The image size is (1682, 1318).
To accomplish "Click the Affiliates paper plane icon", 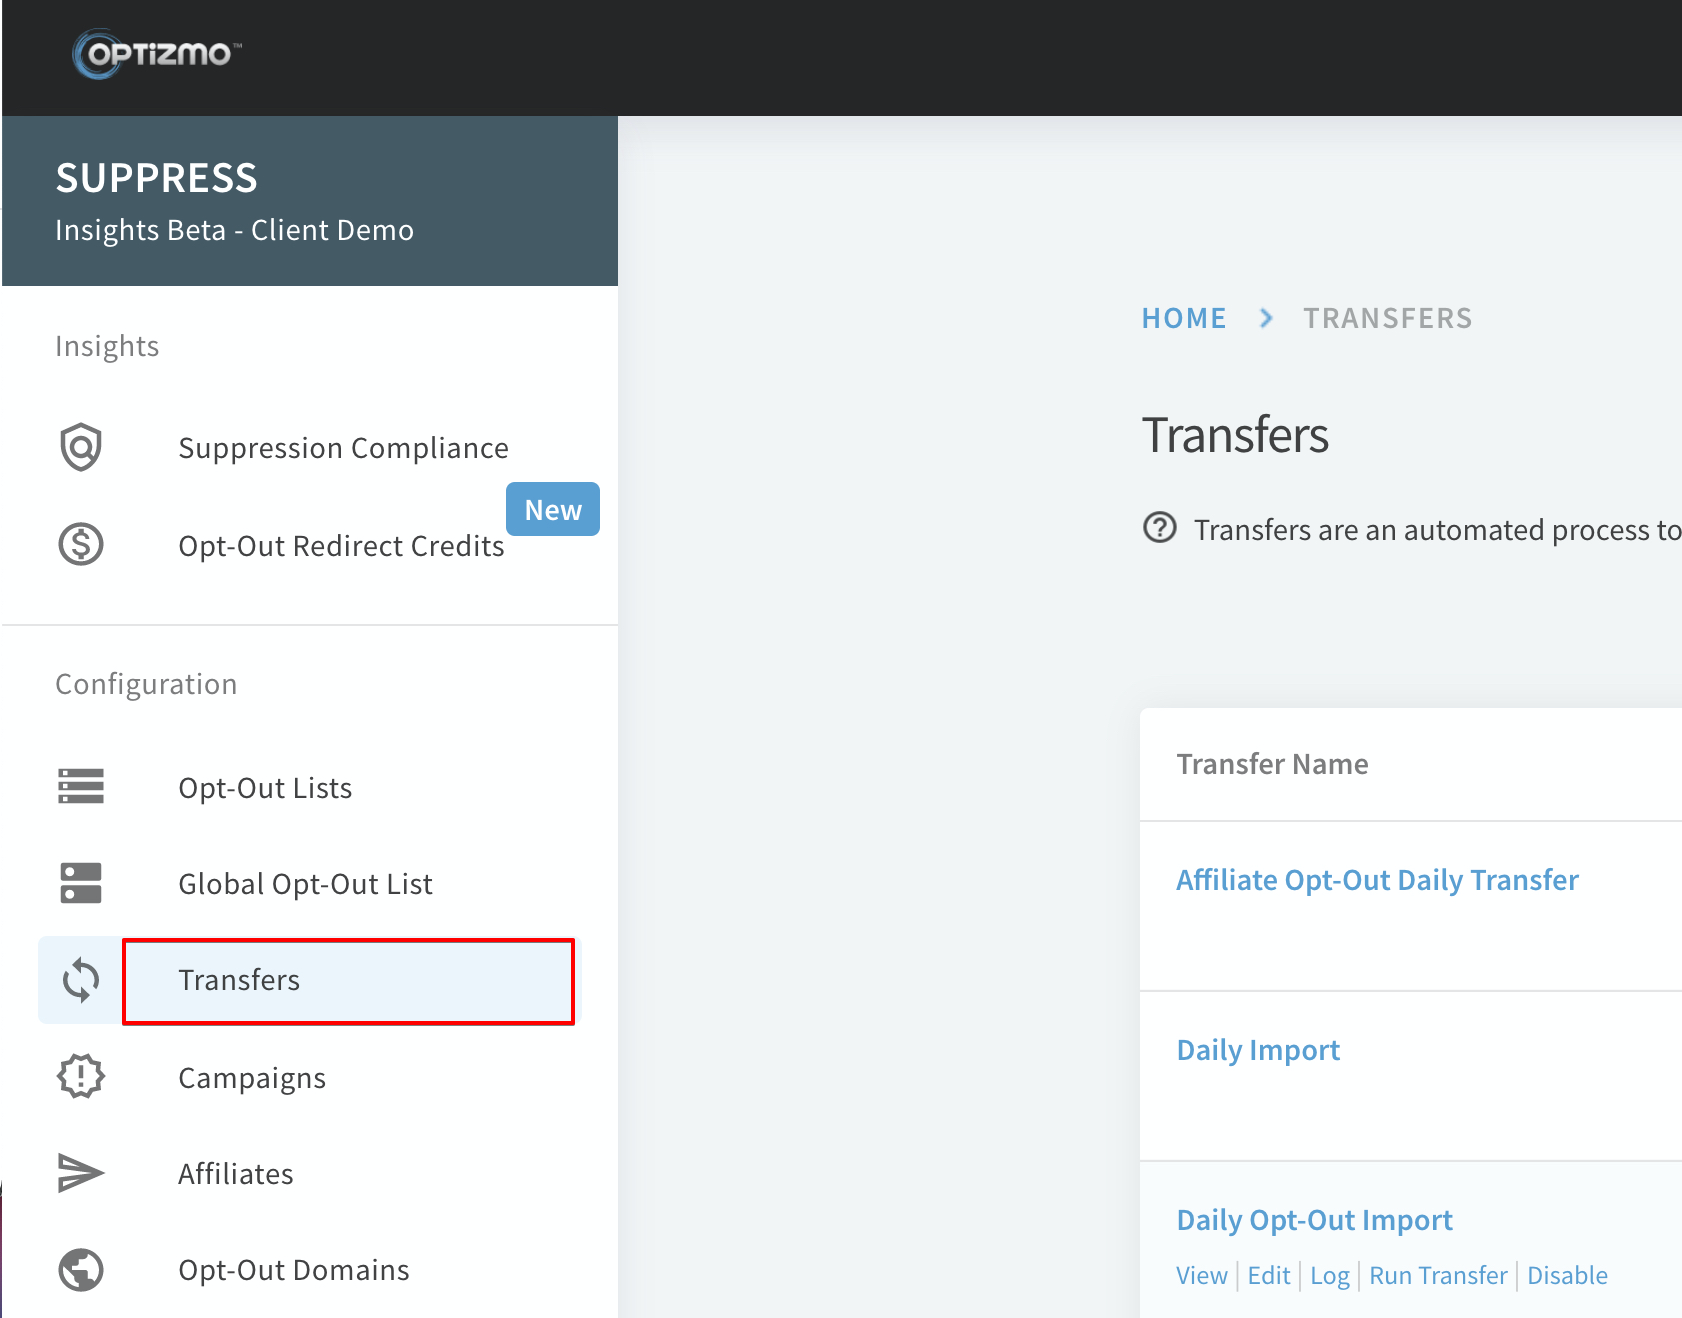I will [81, 1173].
